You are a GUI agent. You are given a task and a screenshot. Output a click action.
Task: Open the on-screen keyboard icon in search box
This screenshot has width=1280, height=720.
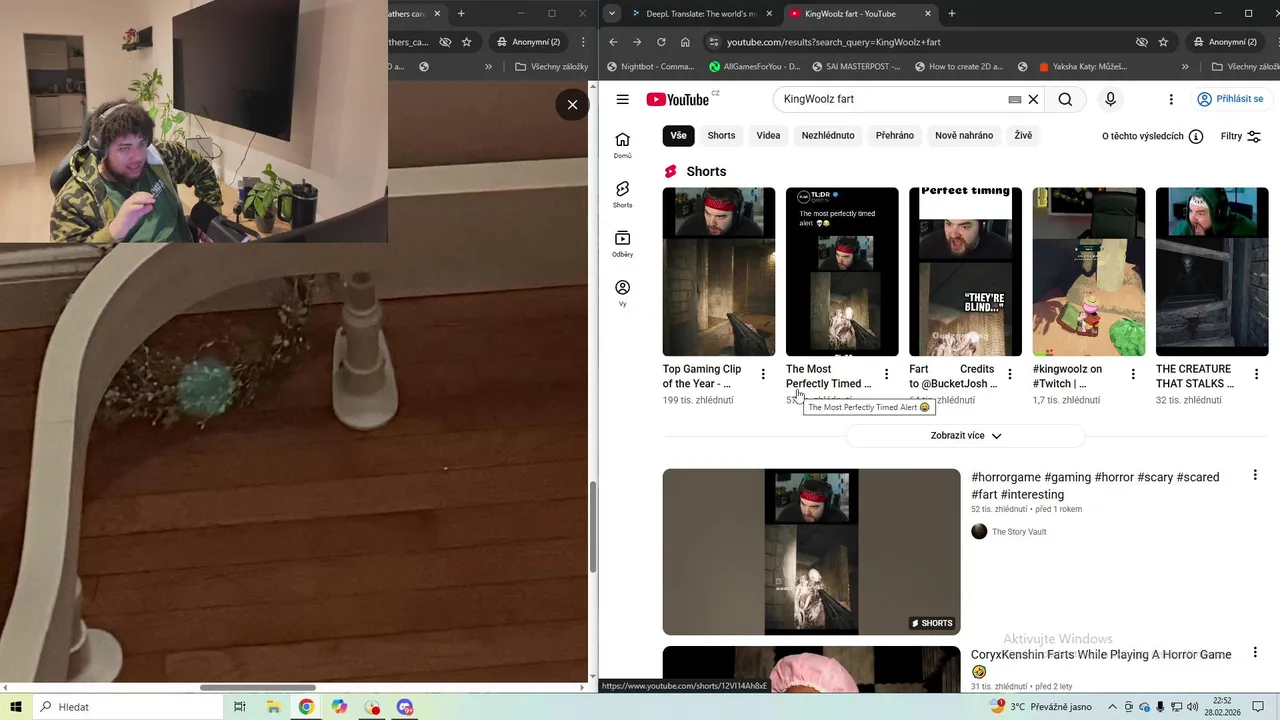(1014, 99)
